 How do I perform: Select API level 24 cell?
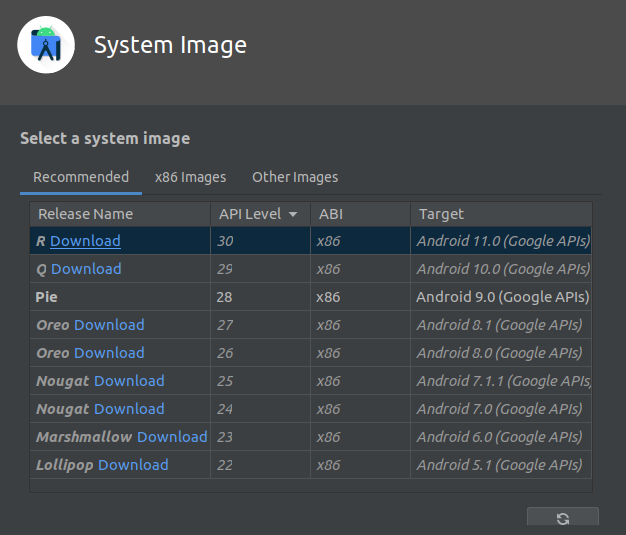click(x=260, y=409)
